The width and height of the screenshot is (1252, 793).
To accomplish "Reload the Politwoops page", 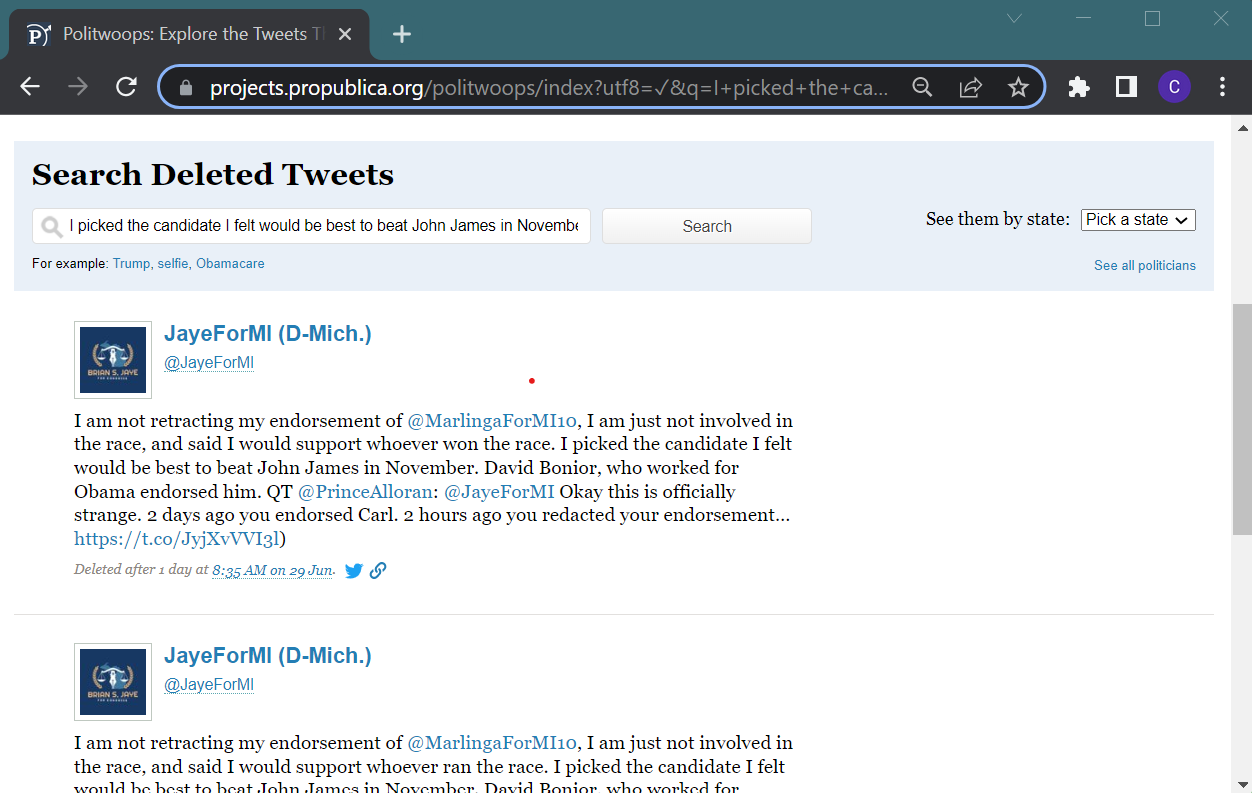I will [x=126, y=87].
